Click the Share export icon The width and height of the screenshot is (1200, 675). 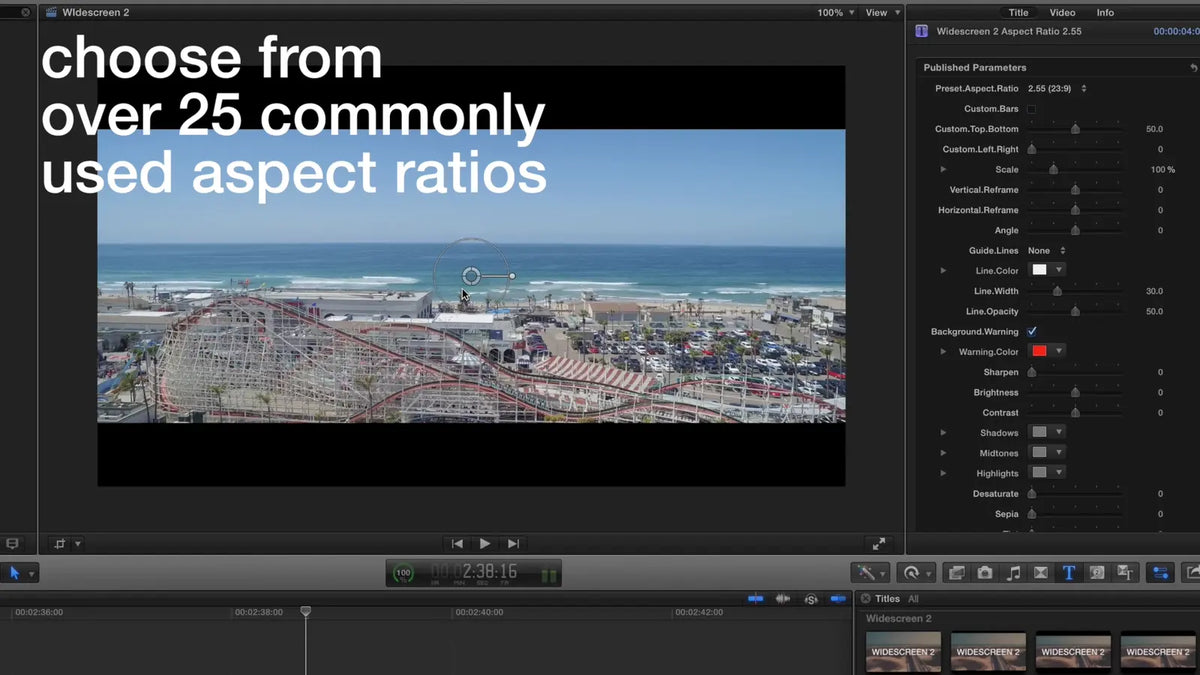click(1192, 573)
